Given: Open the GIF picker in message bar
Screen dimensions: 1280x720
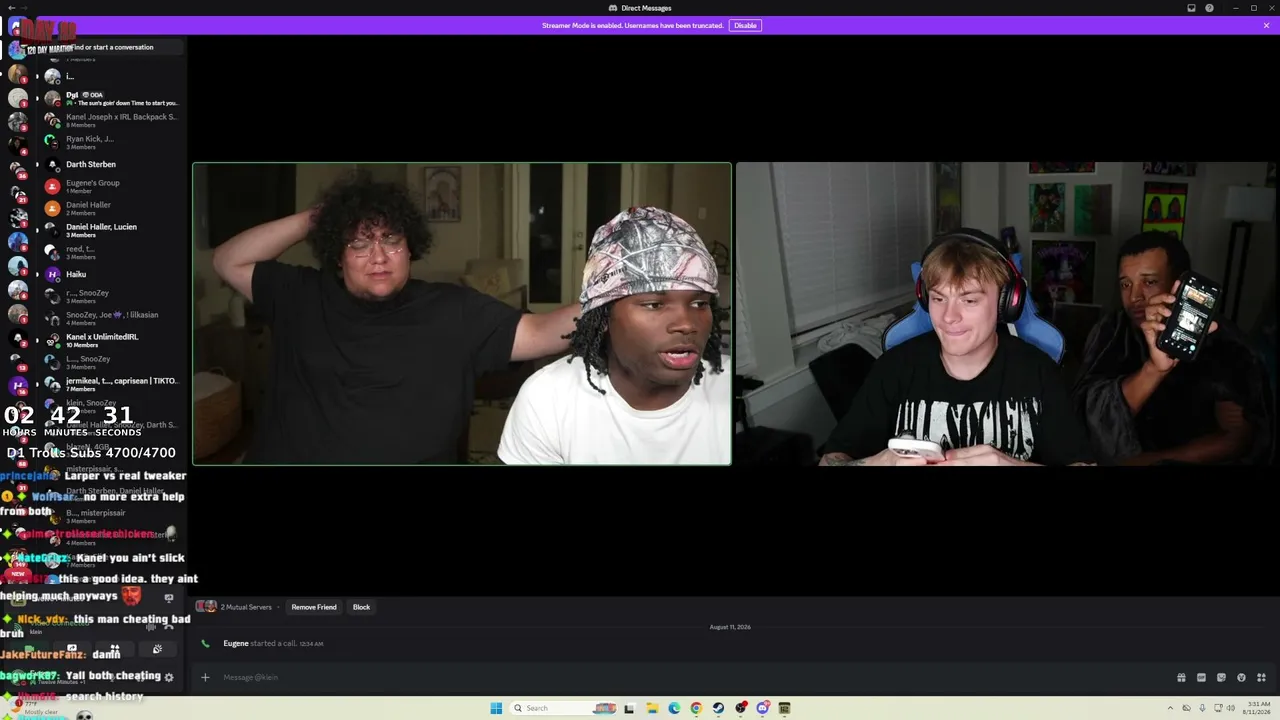Looking at the screenshot, I should [x=1201, y=677].
